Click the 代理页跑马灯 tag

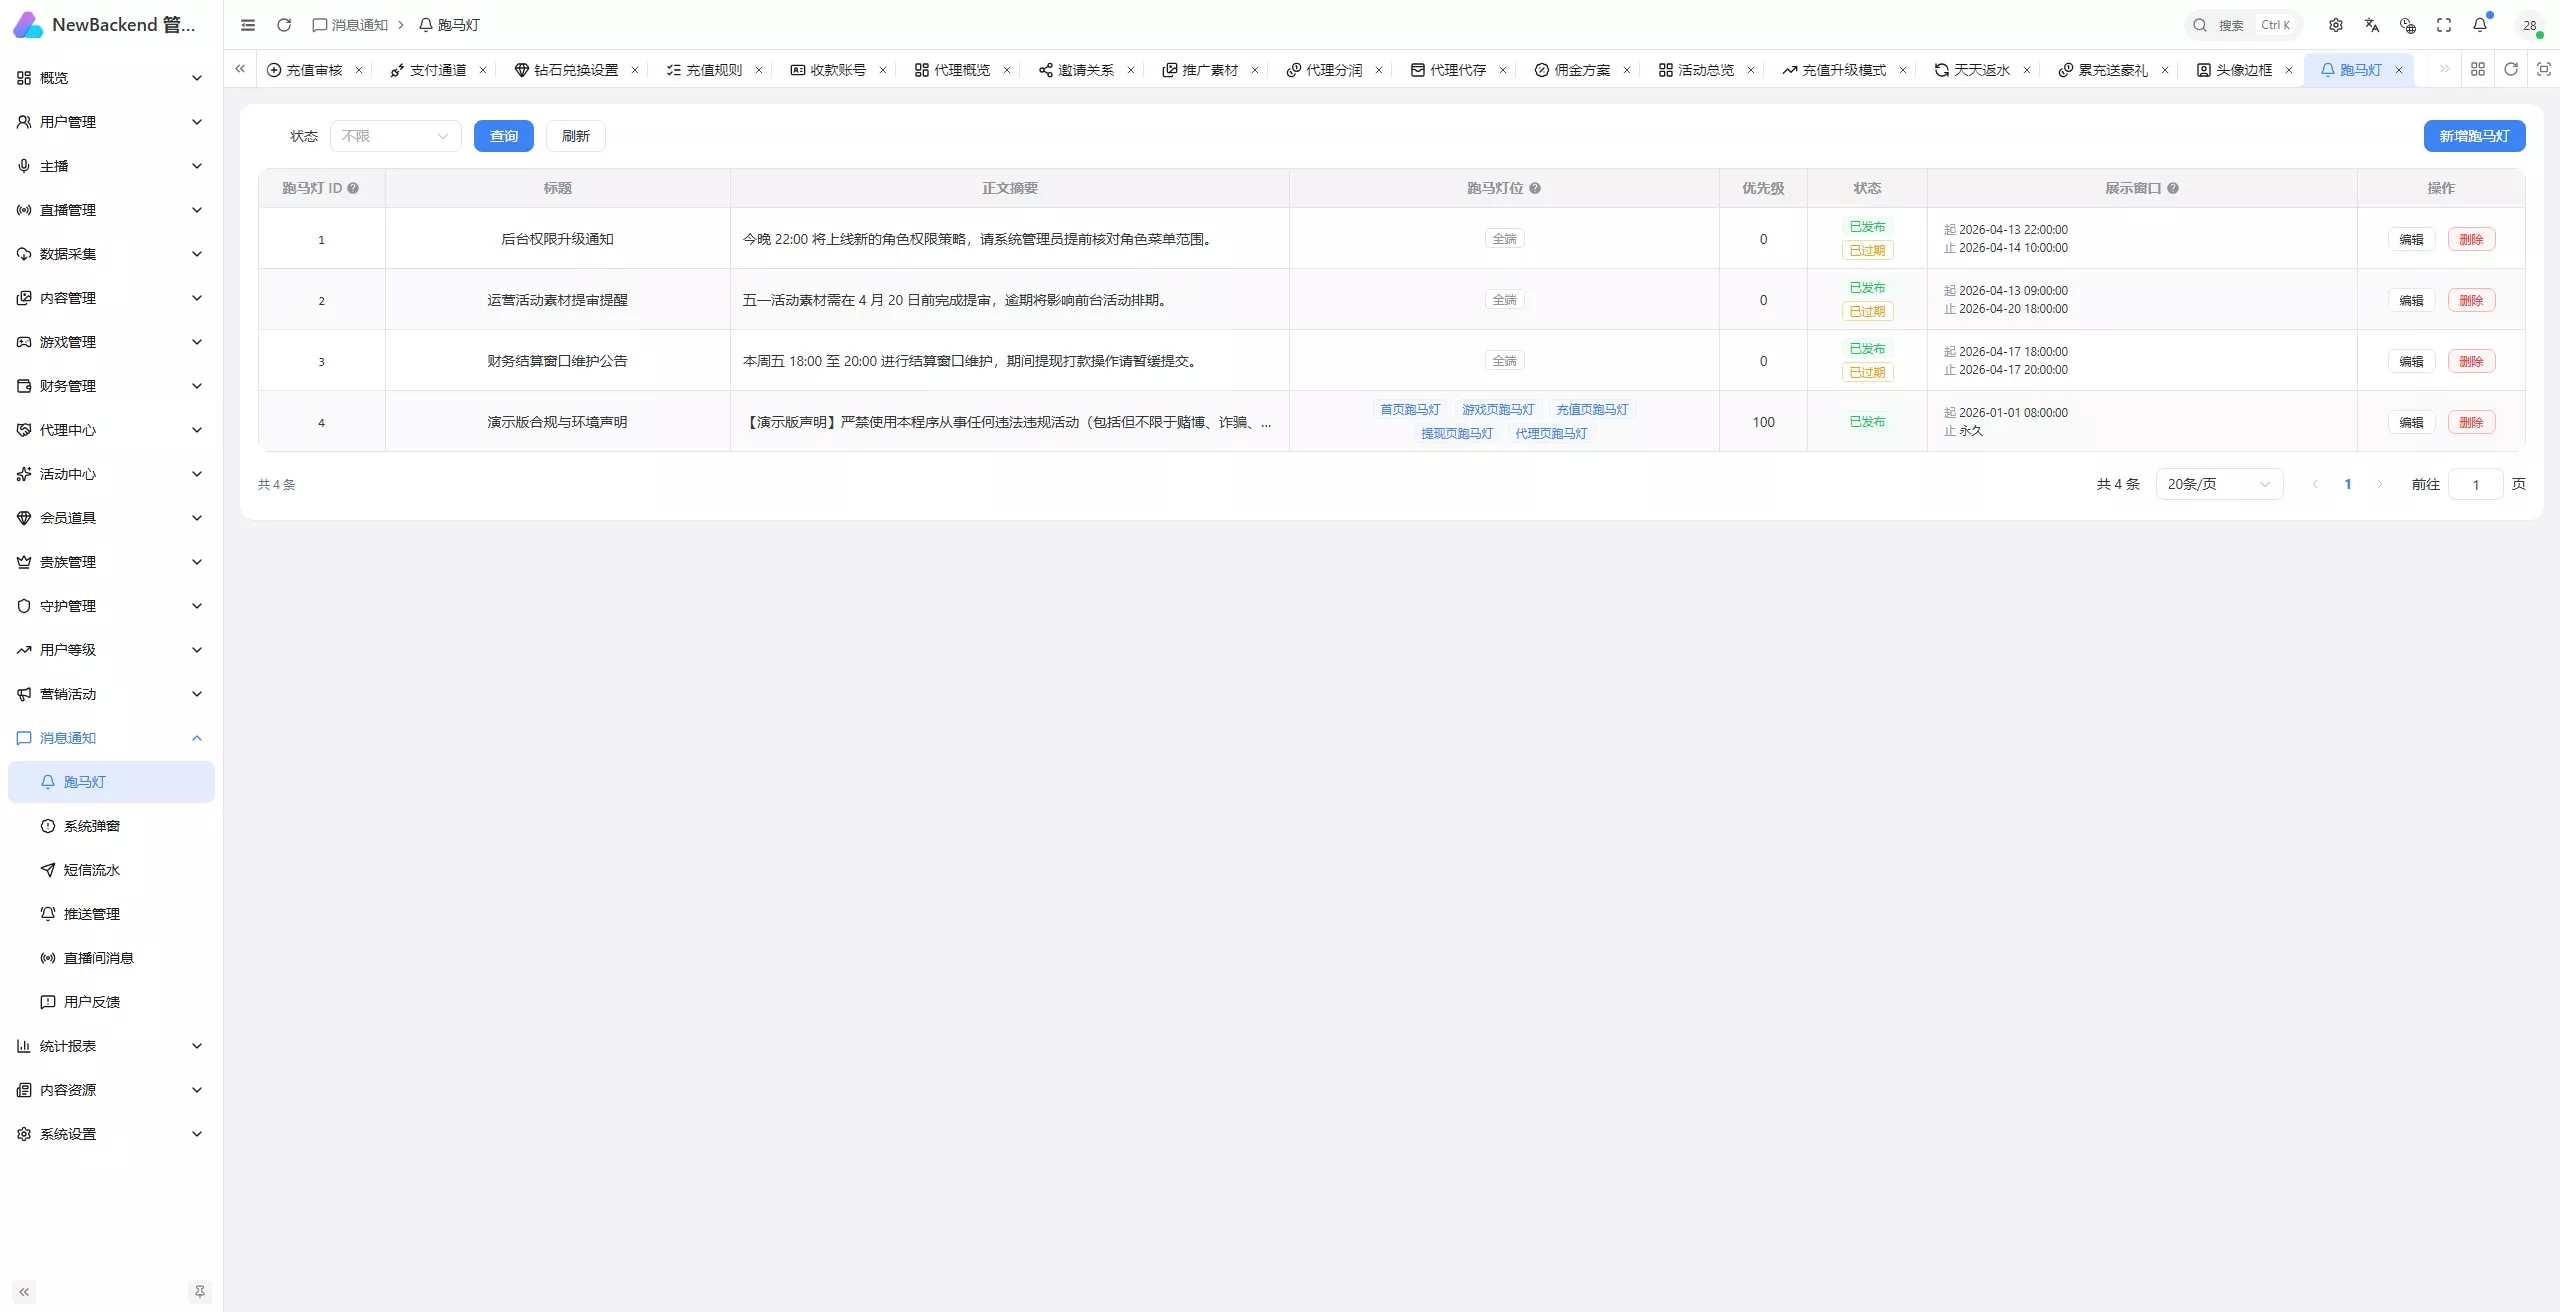pyautogui.click(x=1551, y=434)
